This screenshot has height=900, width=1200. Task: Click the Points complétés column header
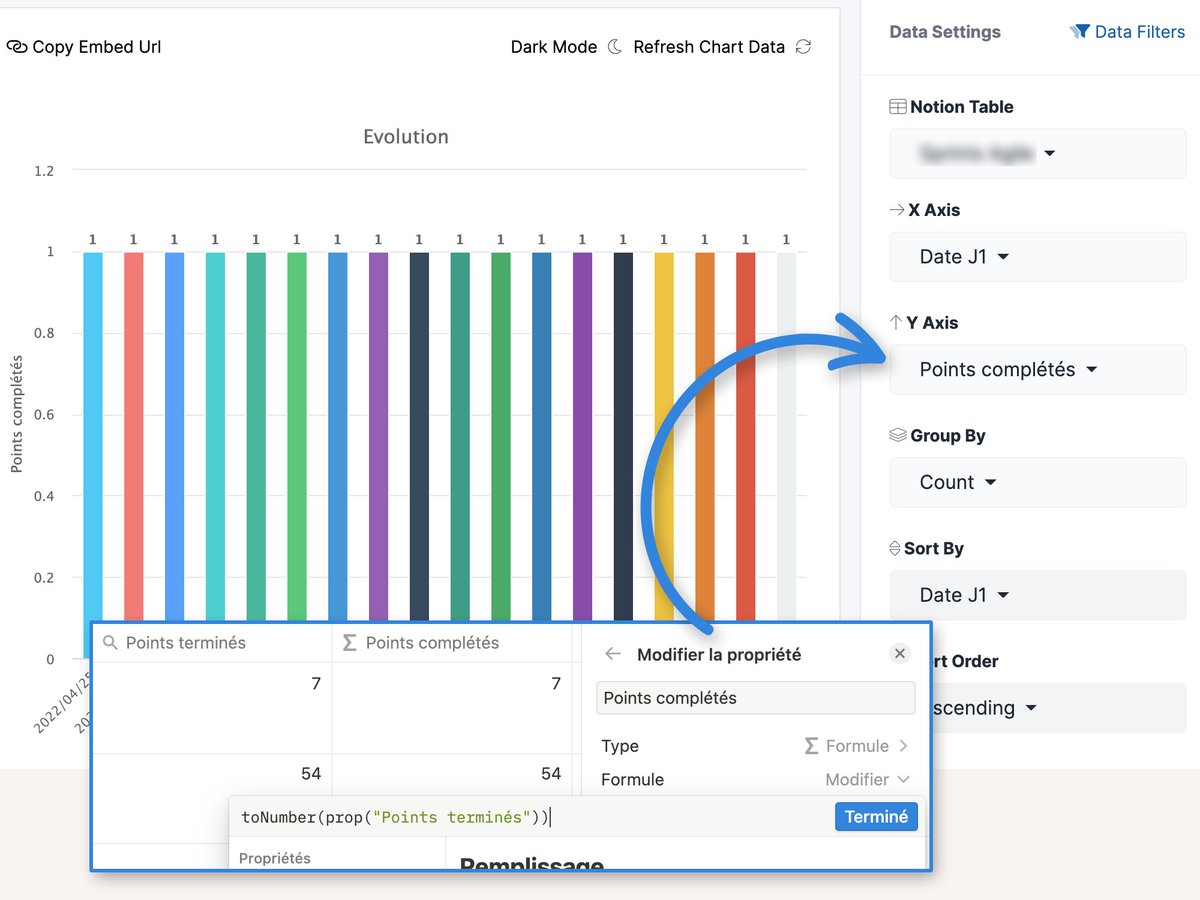pos(451,643)
